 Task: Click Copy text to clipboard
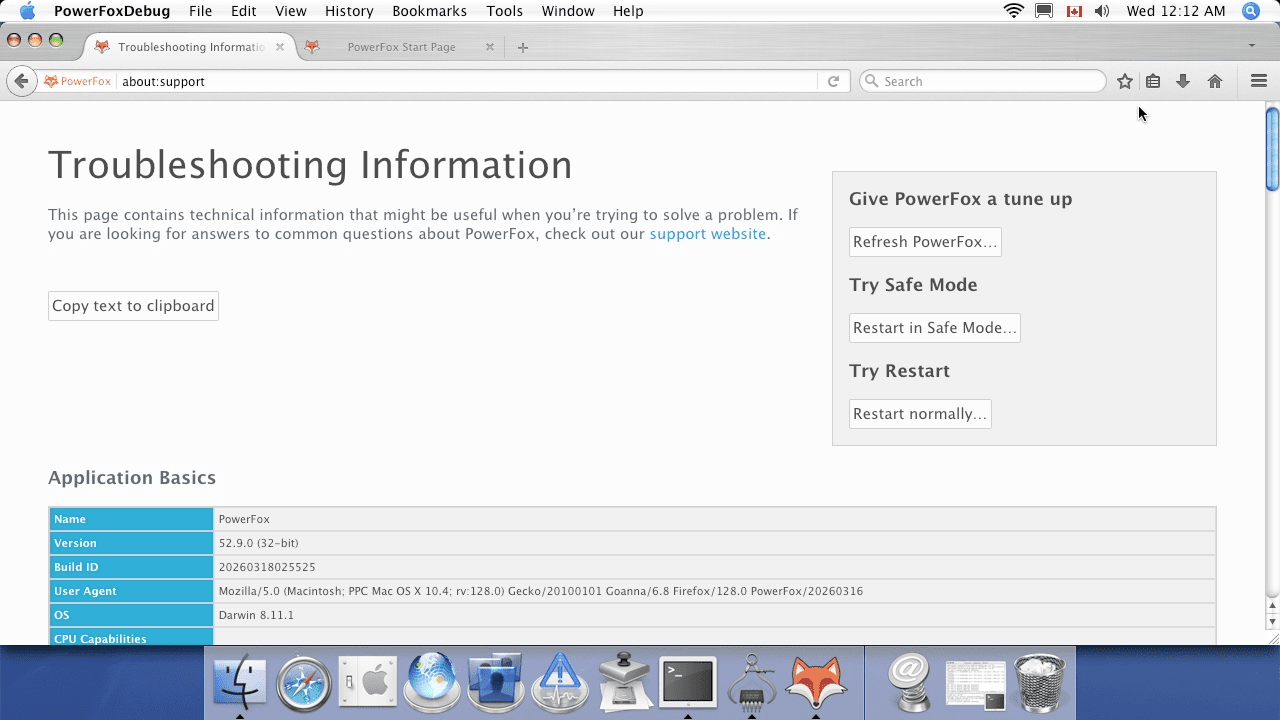tap(133, 306)
